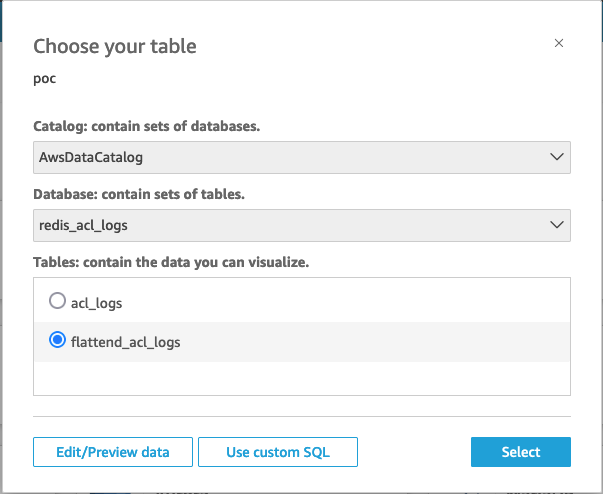This screenshot has width=603, height=494.
Task: Click the flattend_acl_logs table name text
Action: (x=125, y=342)
